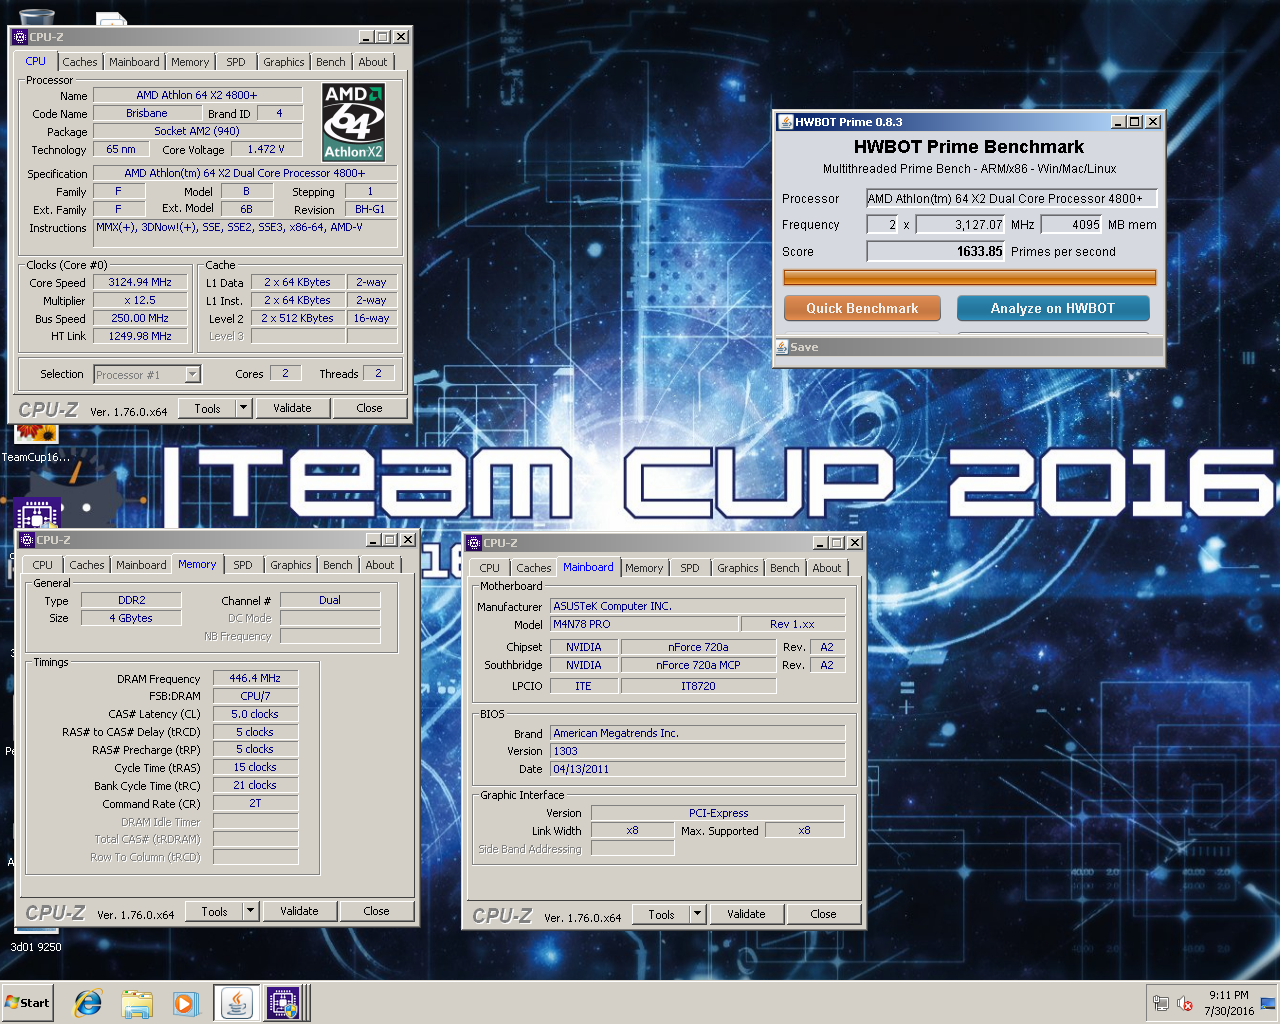Open Windows Explorer folder icon in taskbar
Screen dimensions: 1280x1024
(x=137, y=1003)
